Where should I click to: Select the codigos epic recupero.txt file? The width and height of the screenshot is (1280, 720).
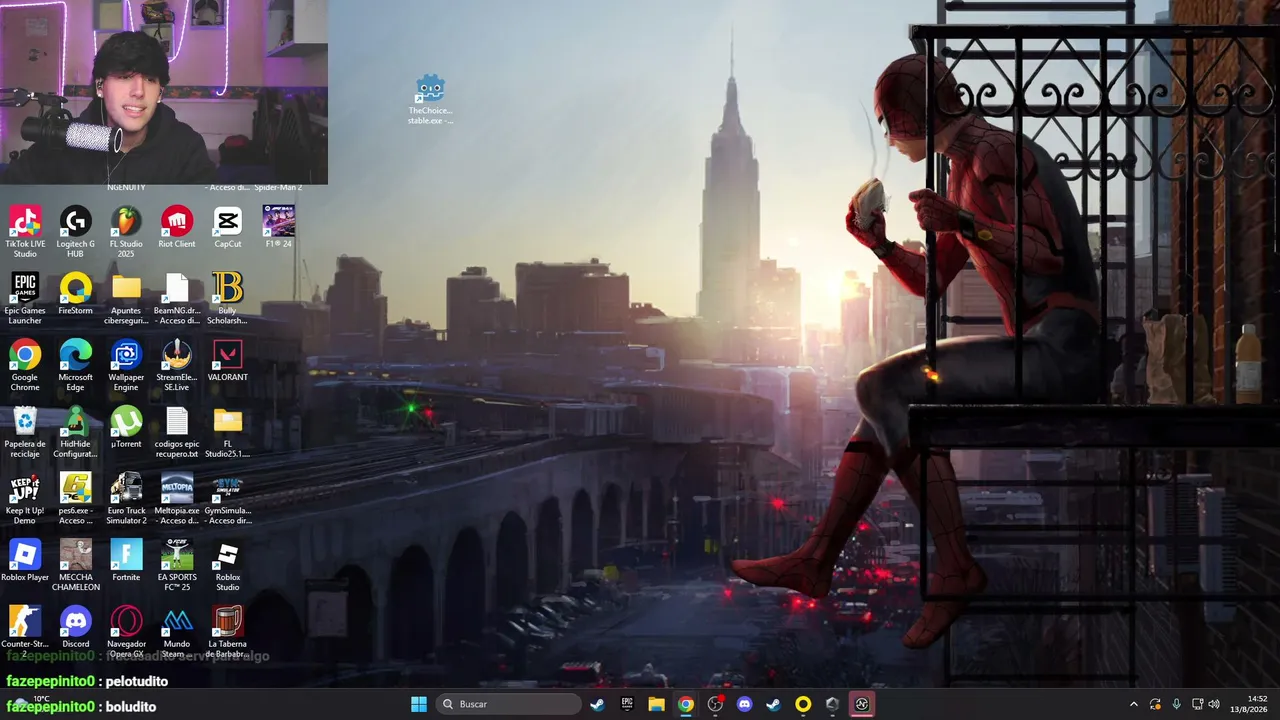177,432
